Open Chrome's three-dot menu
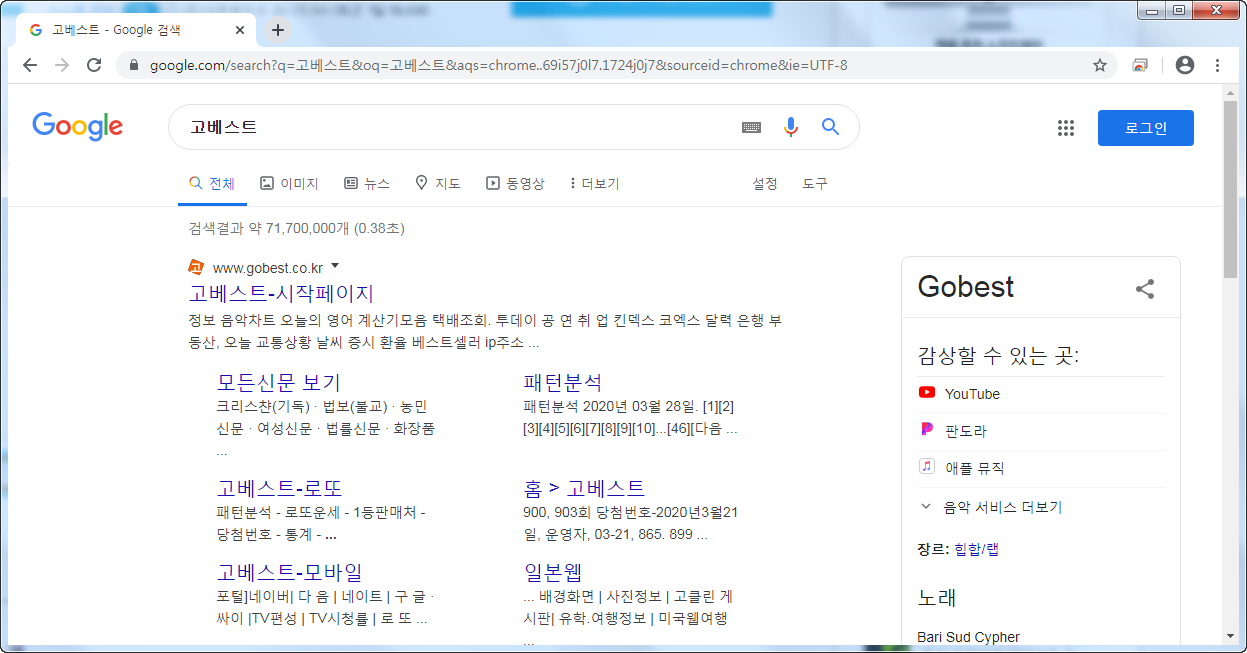Viewport: 1247px width, 653px height. pyautogui.click(x=1217, y=65)
